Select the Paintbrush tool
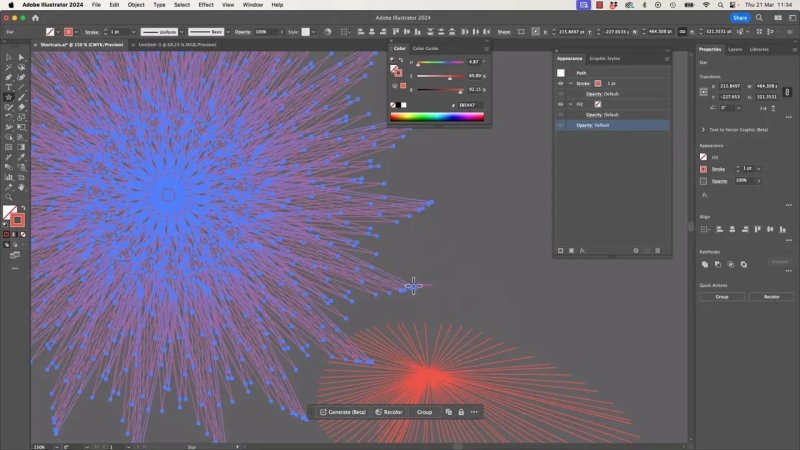The height and width of the screenshot is (450, 800). click(21, 97)
